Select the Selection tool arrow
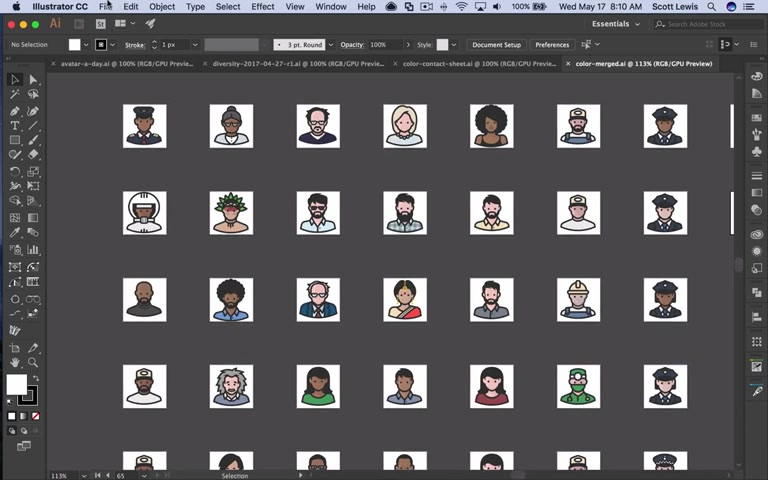 15,79
